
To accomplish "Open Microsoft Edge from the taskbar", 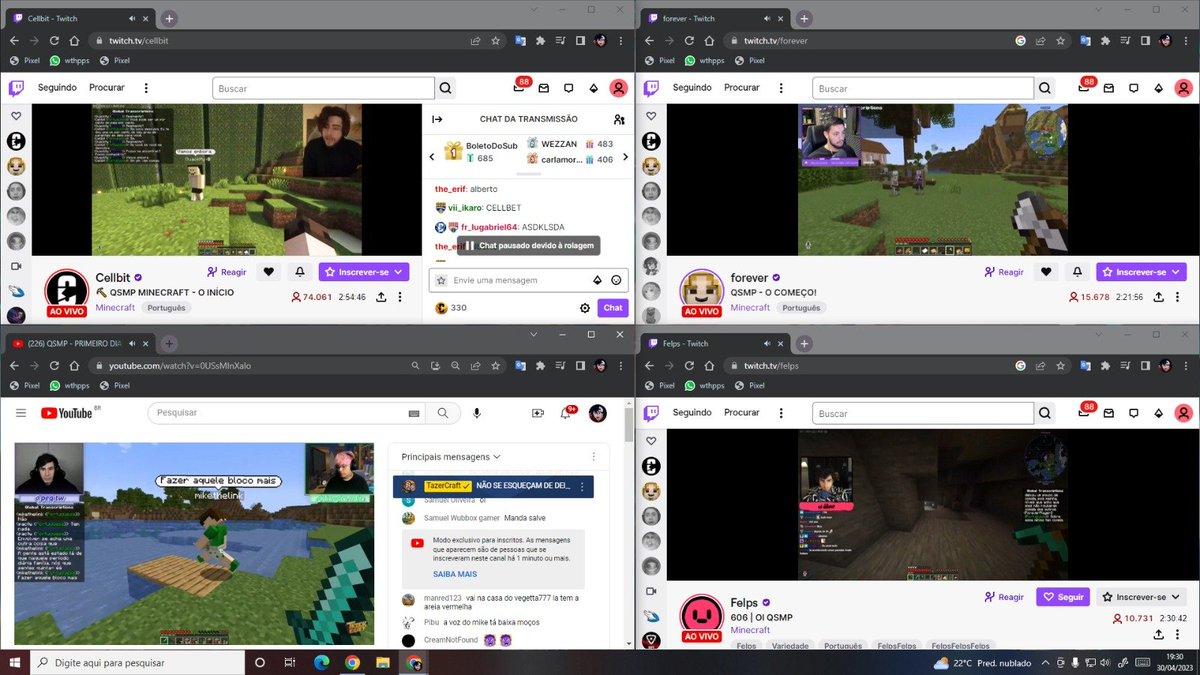I will (321, 662).
